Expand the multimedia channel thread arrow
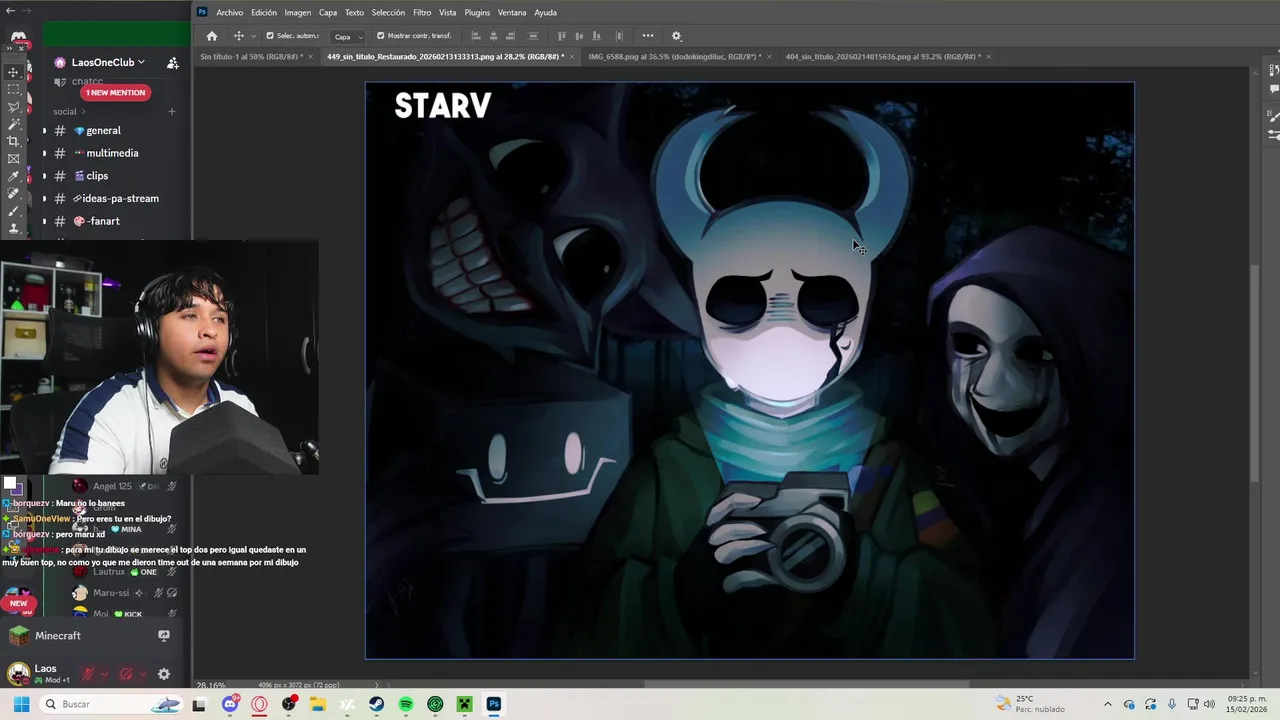This screenshot has width=1280, height=720. coord(44,154)
